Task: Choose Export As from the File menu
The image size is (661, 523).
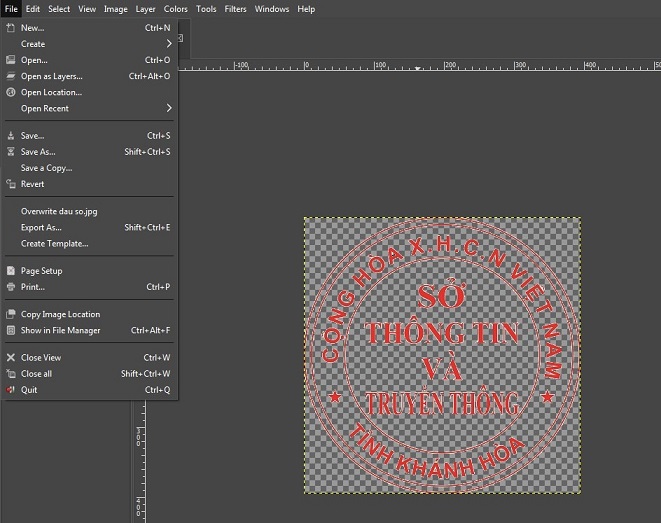Action: tap(41, 227)
